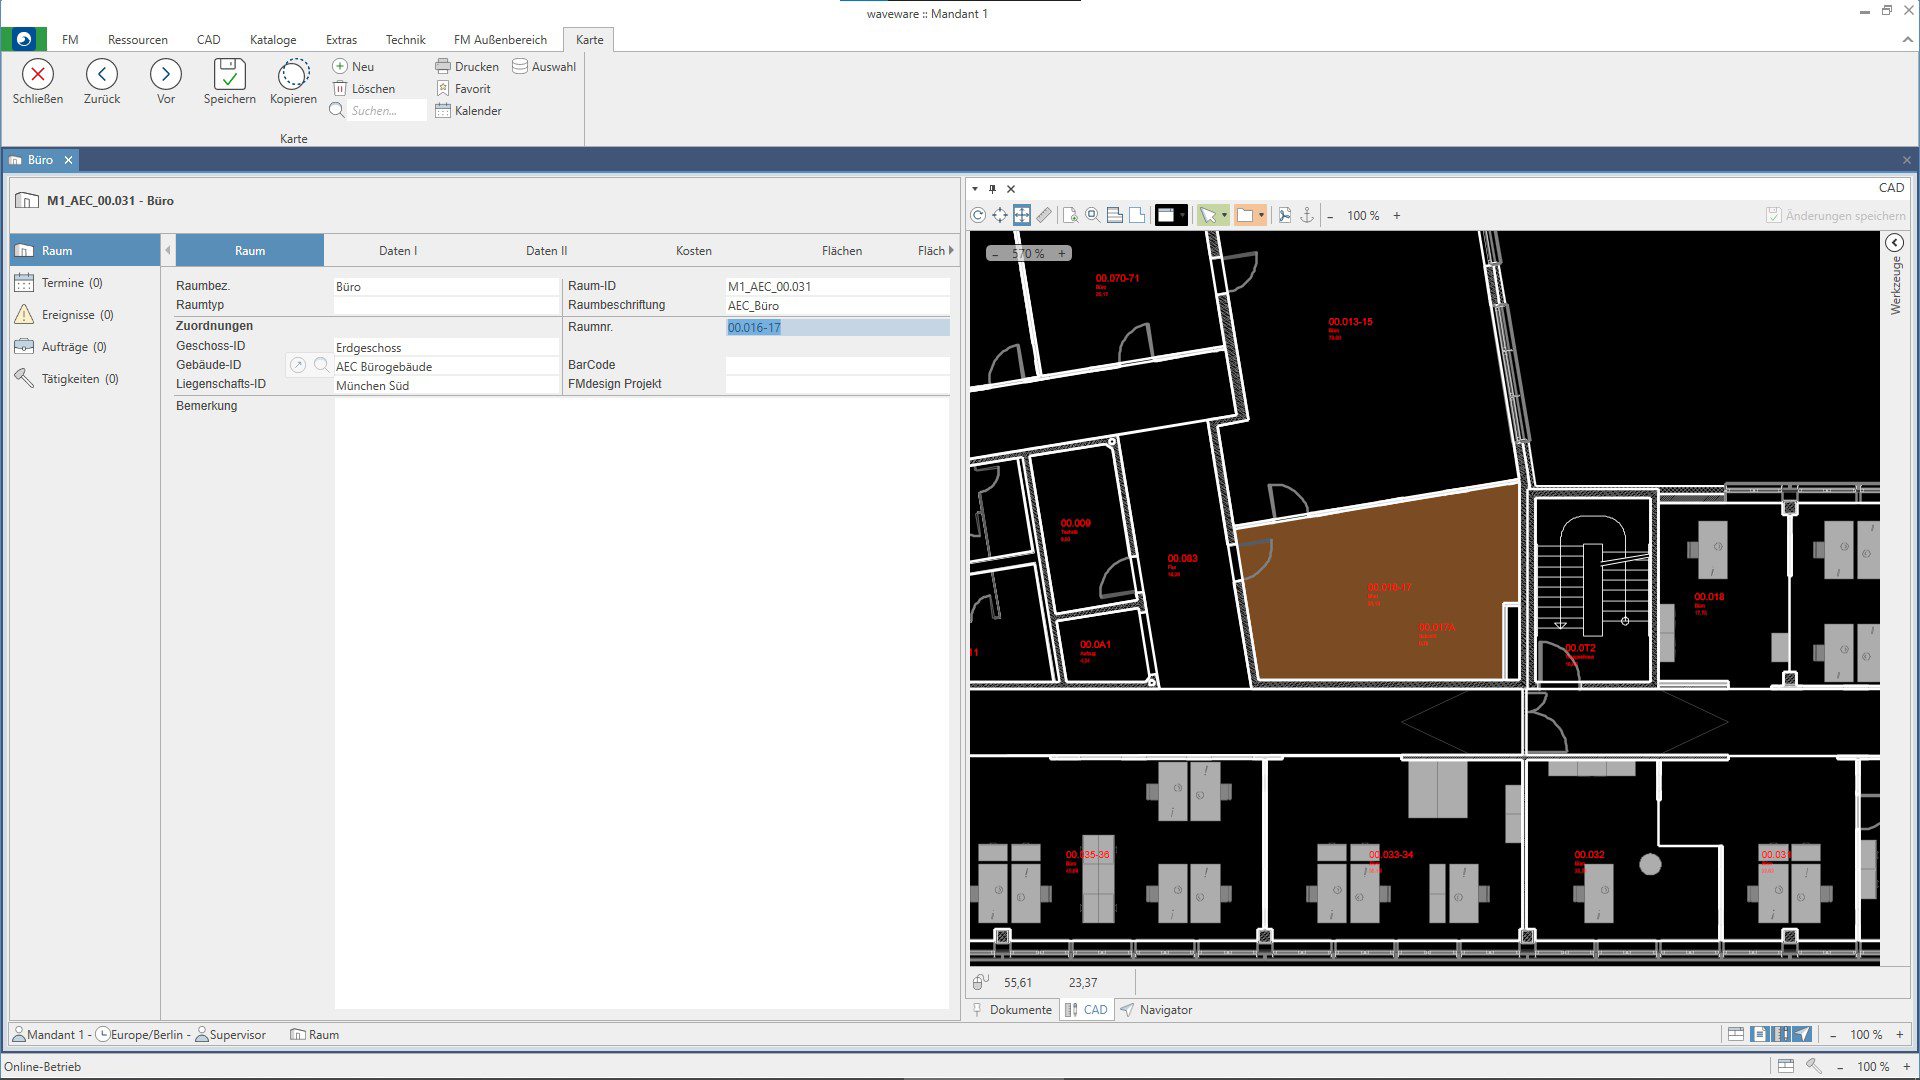Open the Kataloge ribbon tab
Image resolution: width=1920 pixels, height=1080 pixels.
click(x=273, y=40)
